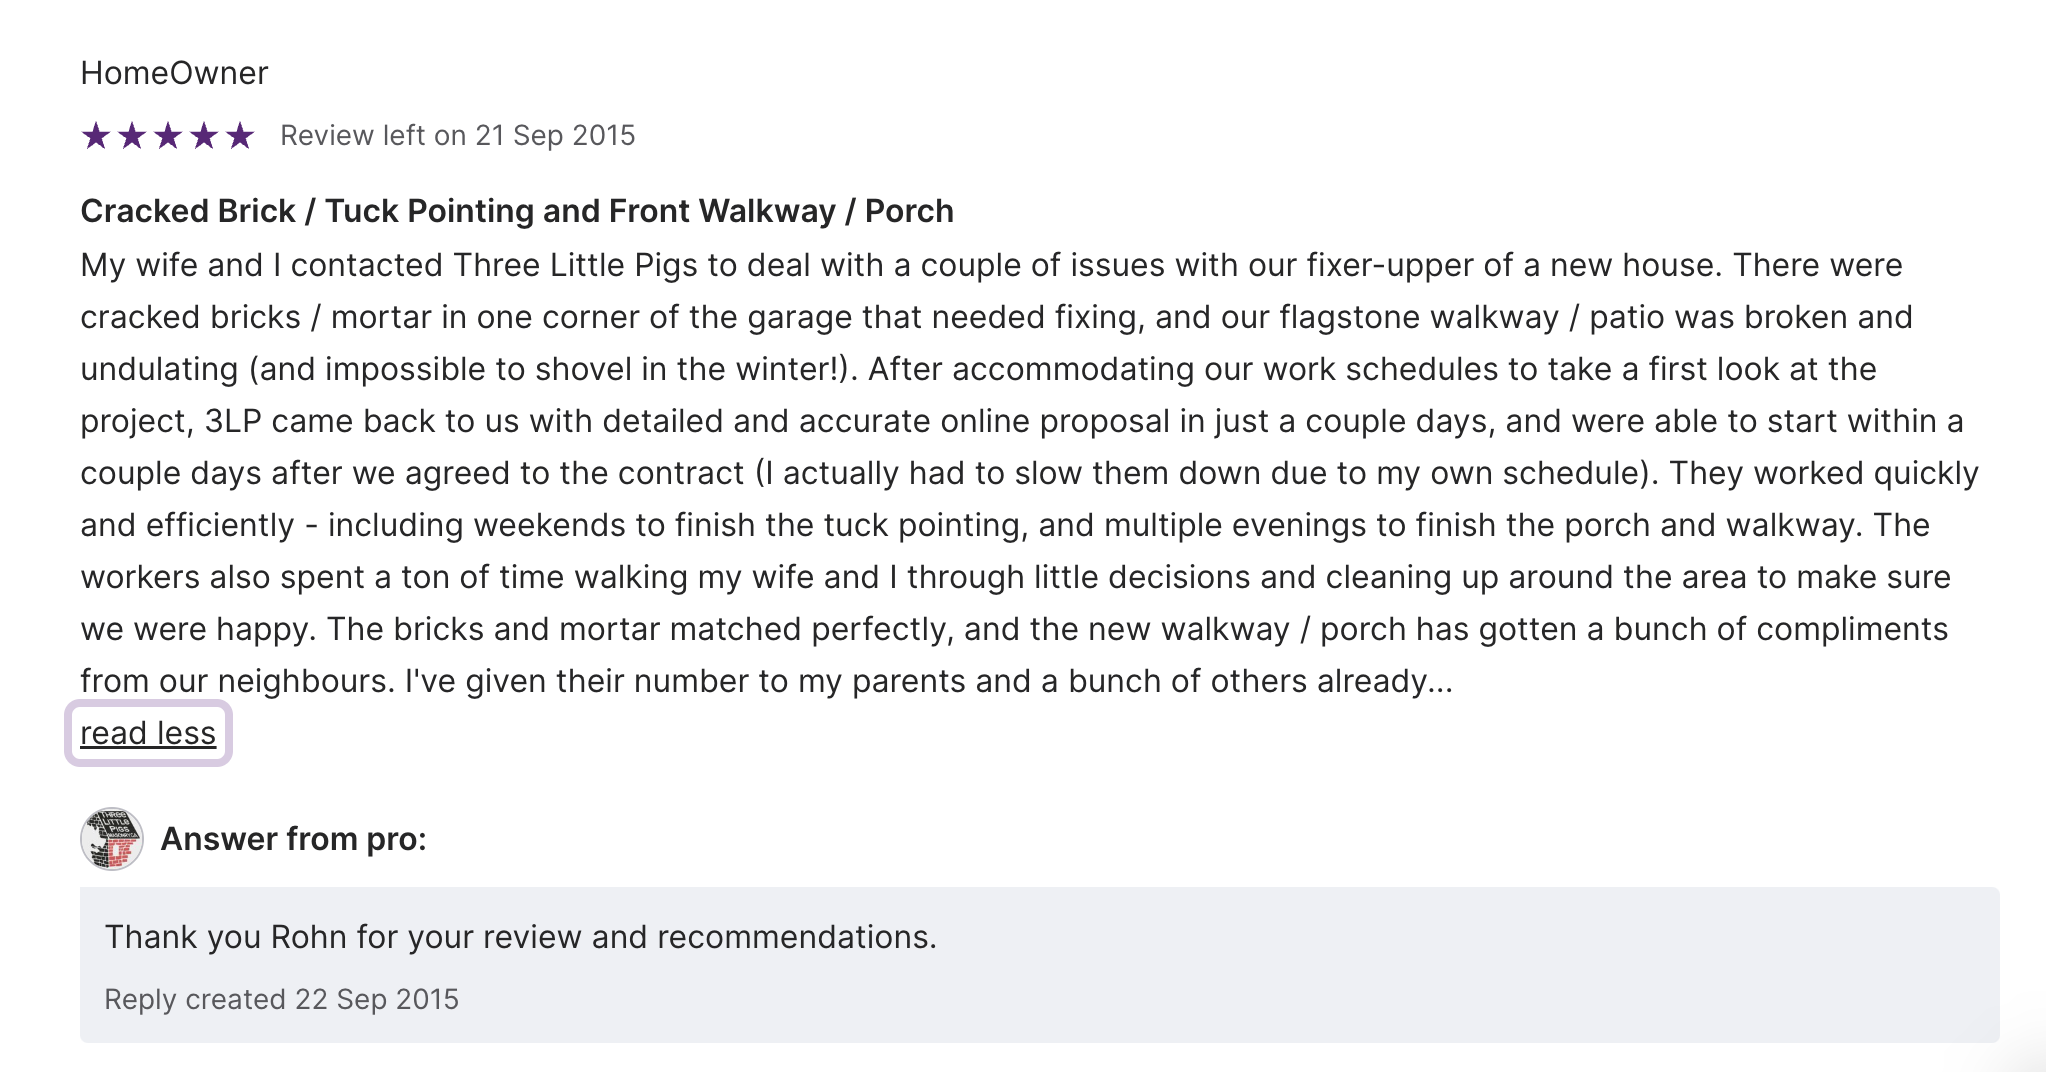The width and height of the screenshot is (2046, 1072).
Task: Click the Cracked Brick review title
Action: [x=517, y=211]
